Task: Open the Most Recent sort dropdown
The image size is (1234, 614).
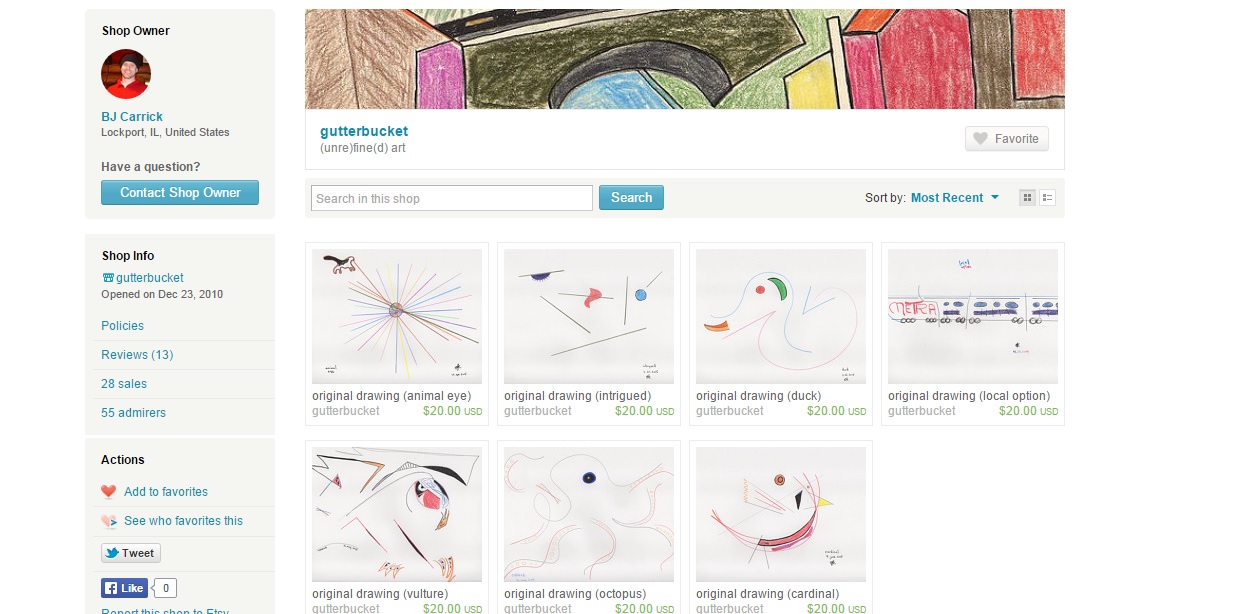Action: coord(947,198)
